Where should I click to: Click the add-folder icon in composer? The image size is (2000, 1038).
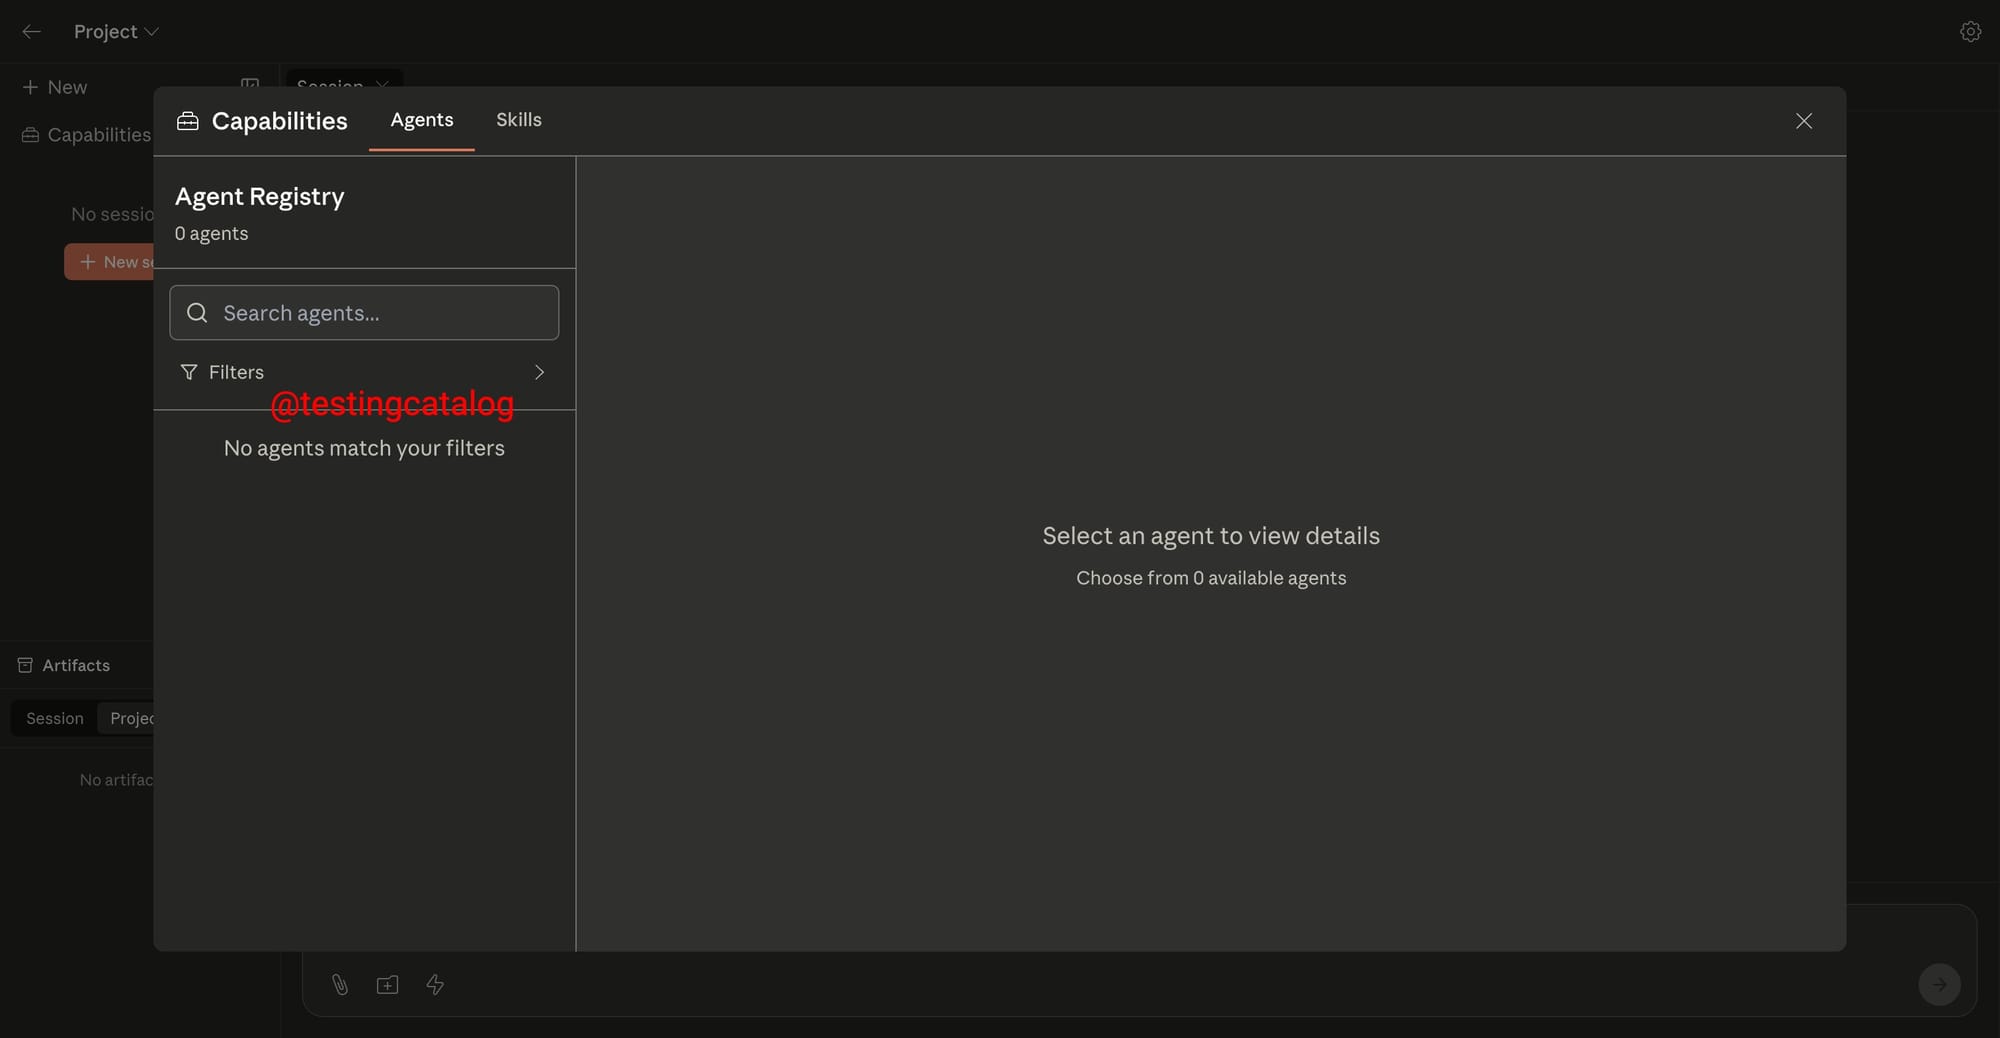(x=387, y=985)
